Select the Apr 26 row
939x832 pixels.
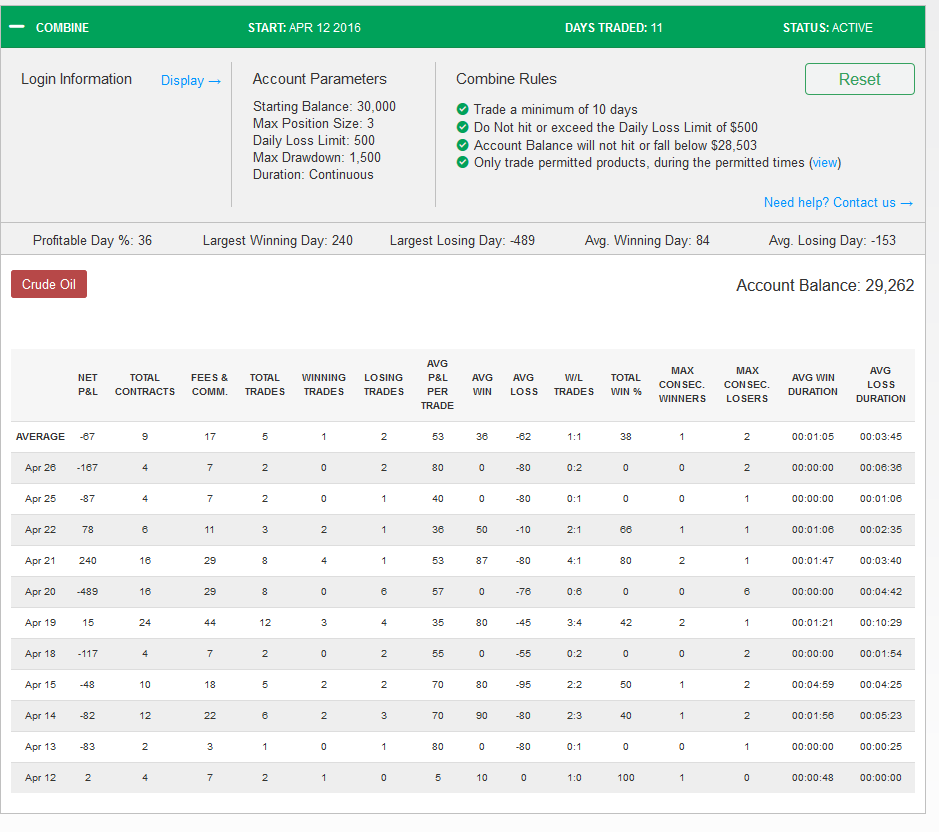coord(462,468)
